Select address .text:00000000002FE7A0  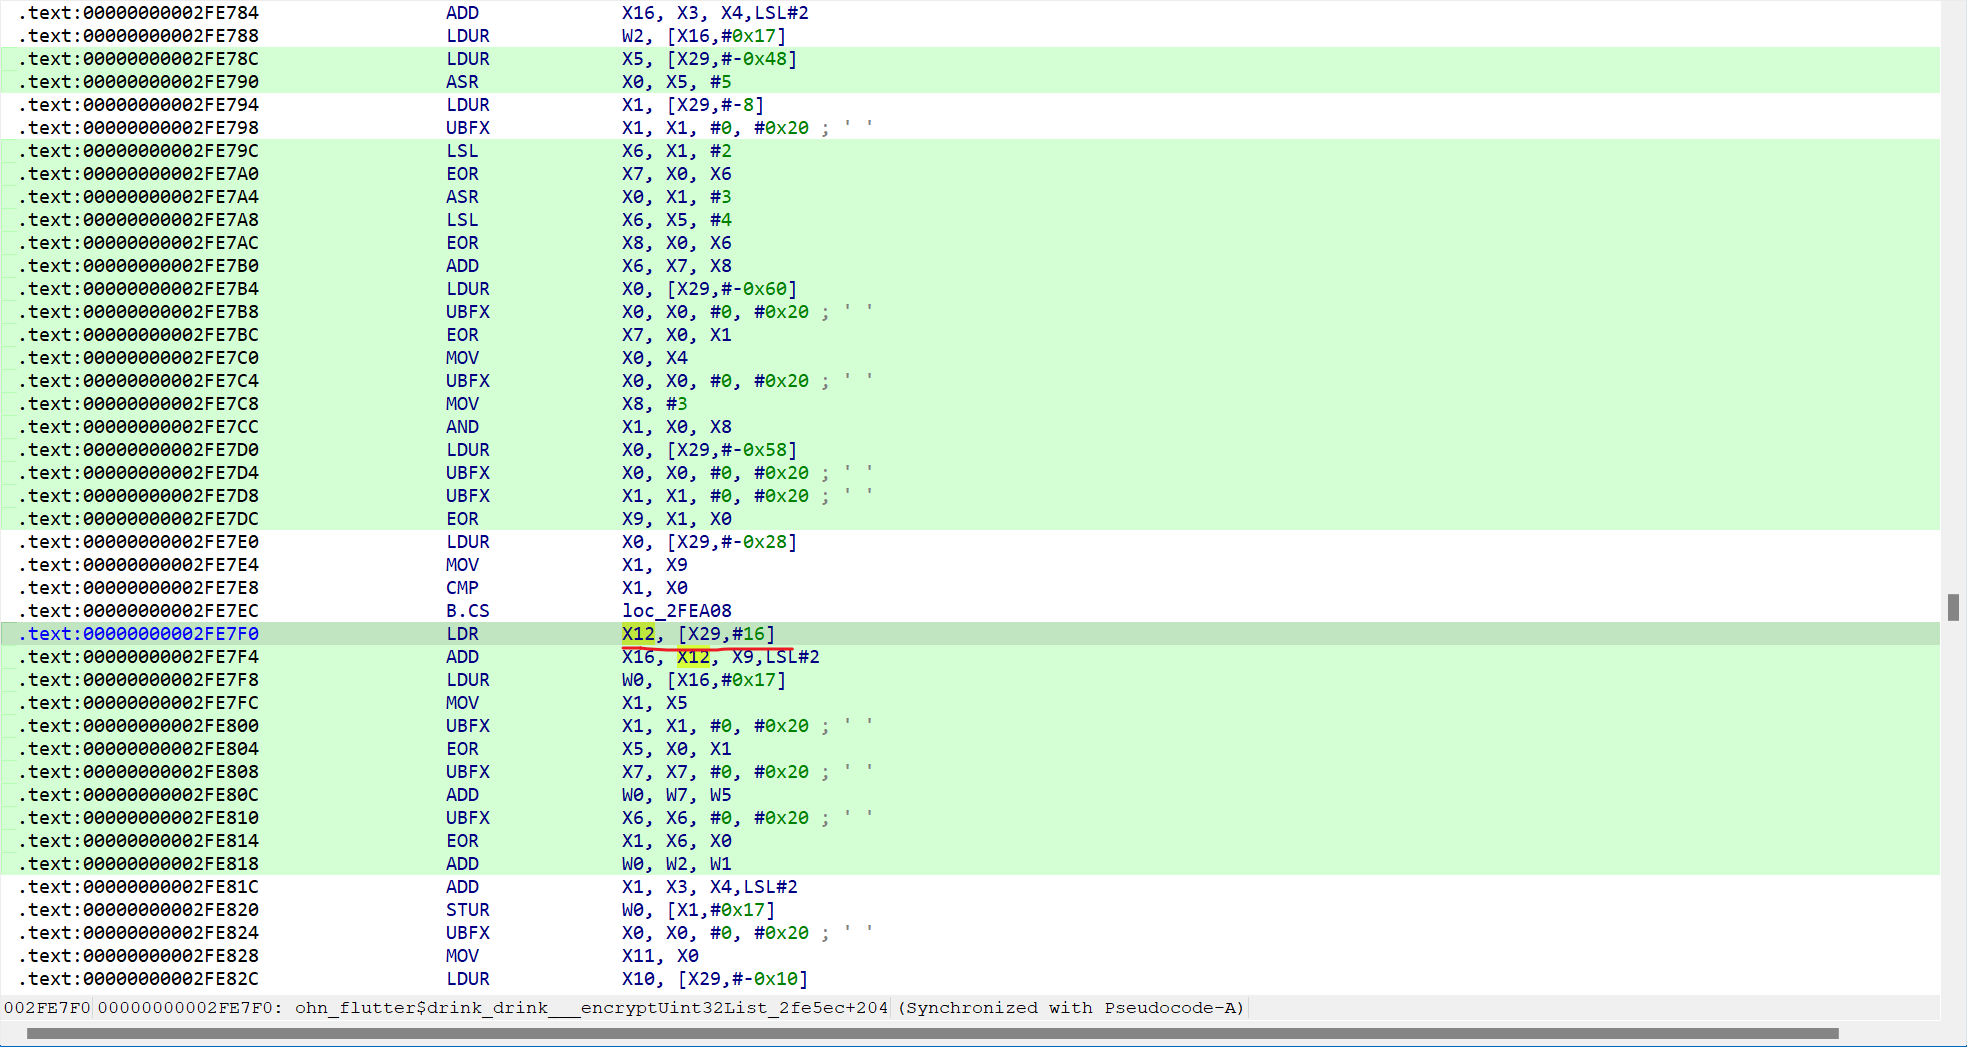pyautogui.click(x=139, y=174)
